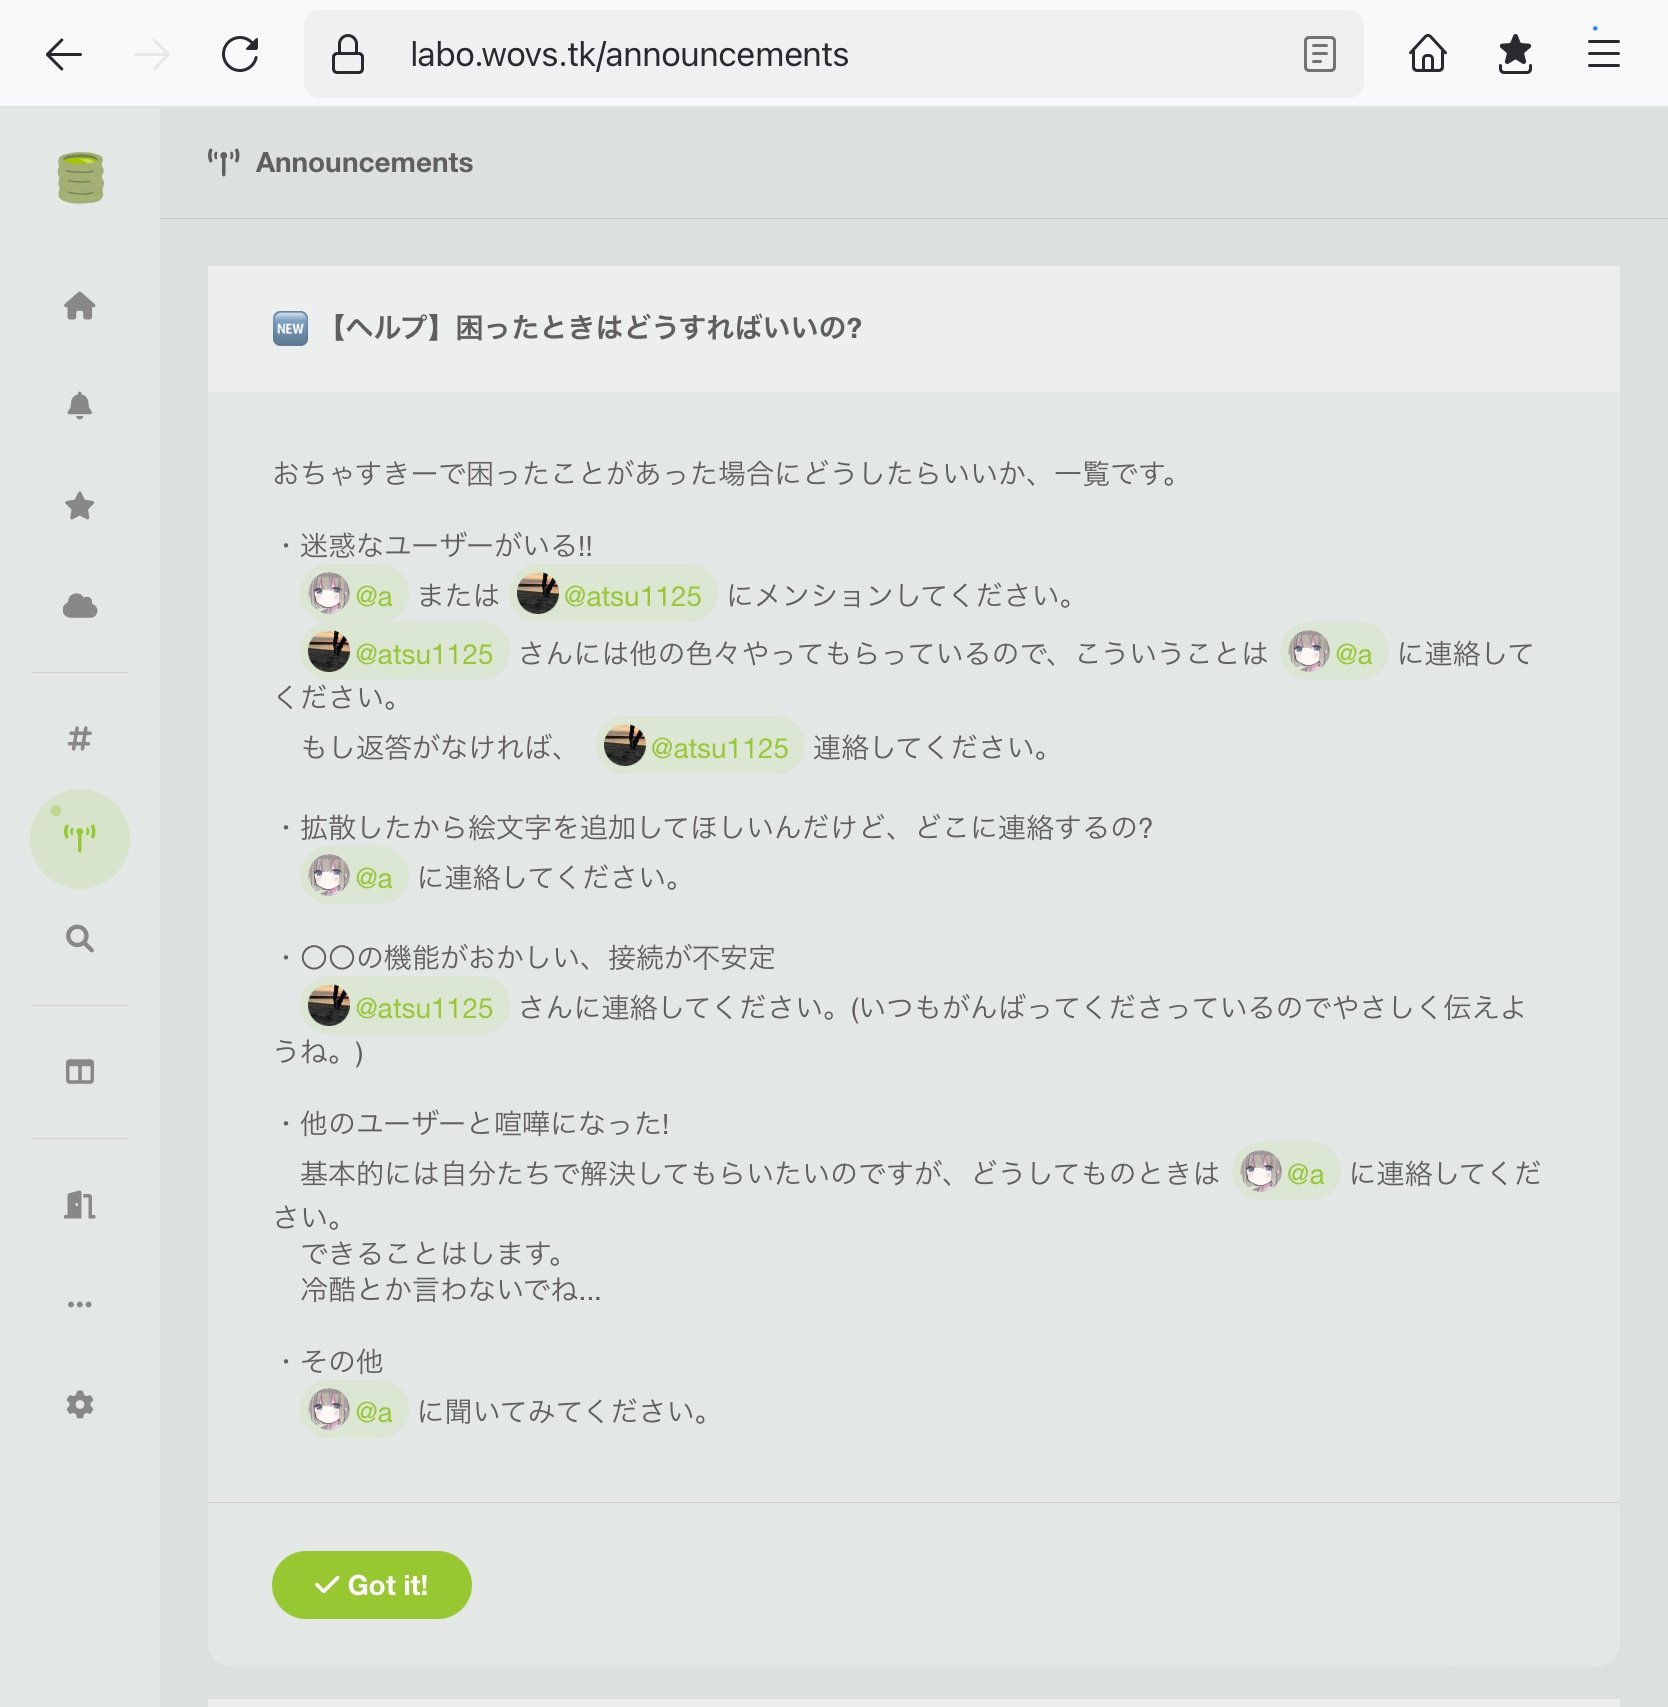Viewport: 1668px width, 1707px height.
Task: Go back to the previous page
Action: [64, 54]
